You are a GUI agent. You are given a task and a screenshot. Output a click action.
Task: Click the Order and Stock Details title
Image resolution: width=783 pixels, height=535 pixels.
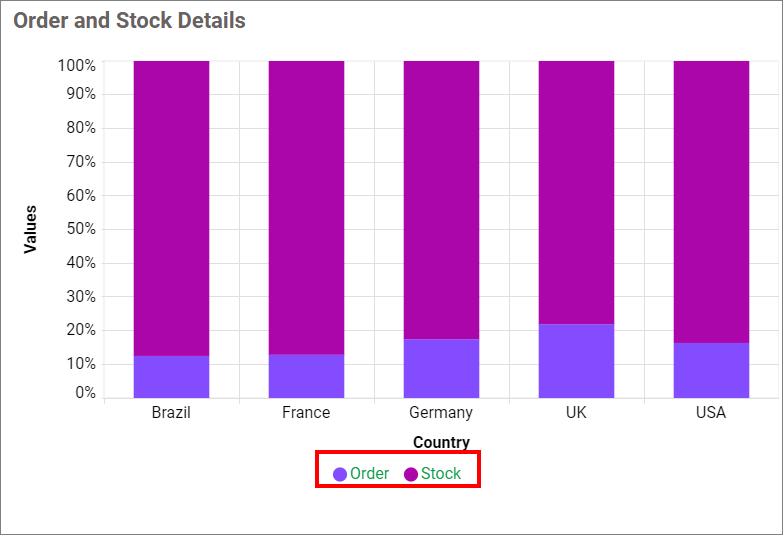tap(129, 21)
